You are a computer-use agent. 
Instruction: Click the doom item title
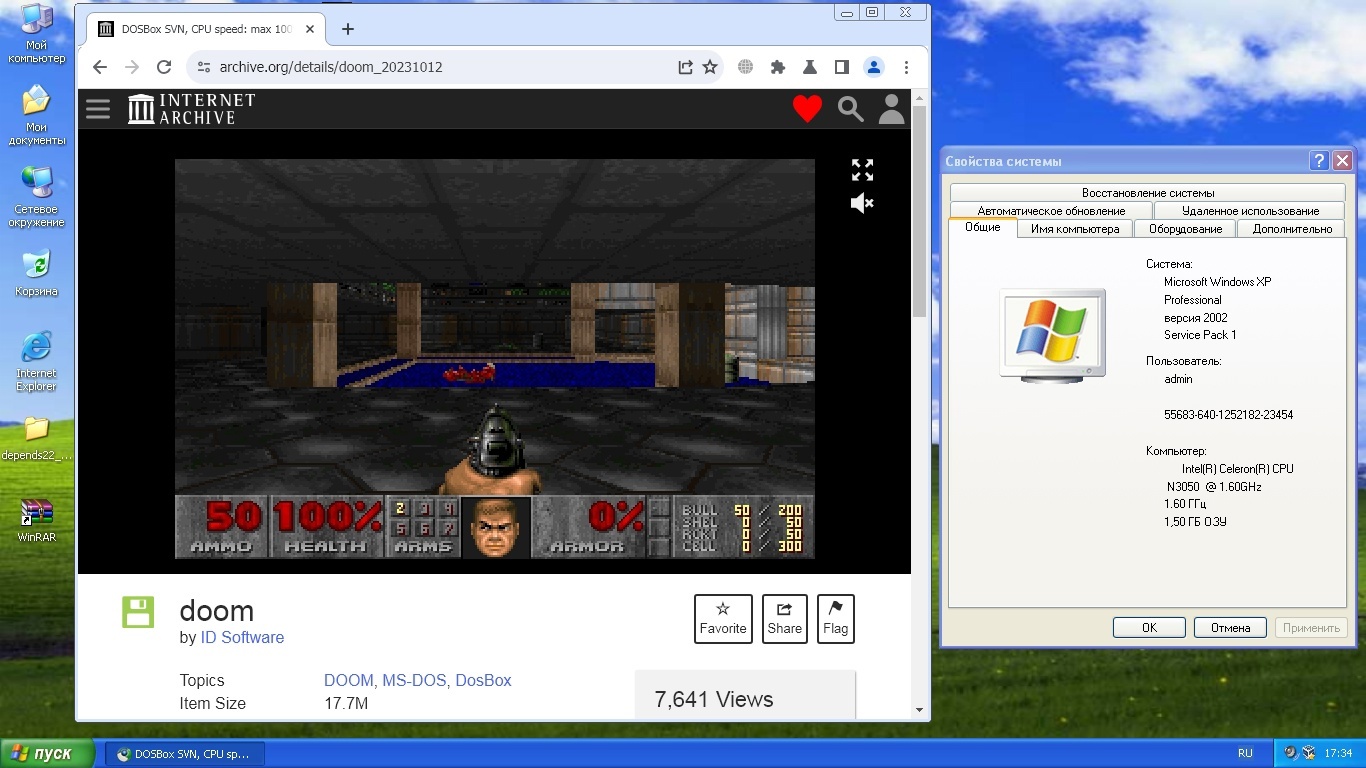pyautogui.click(x=216, y=610)
